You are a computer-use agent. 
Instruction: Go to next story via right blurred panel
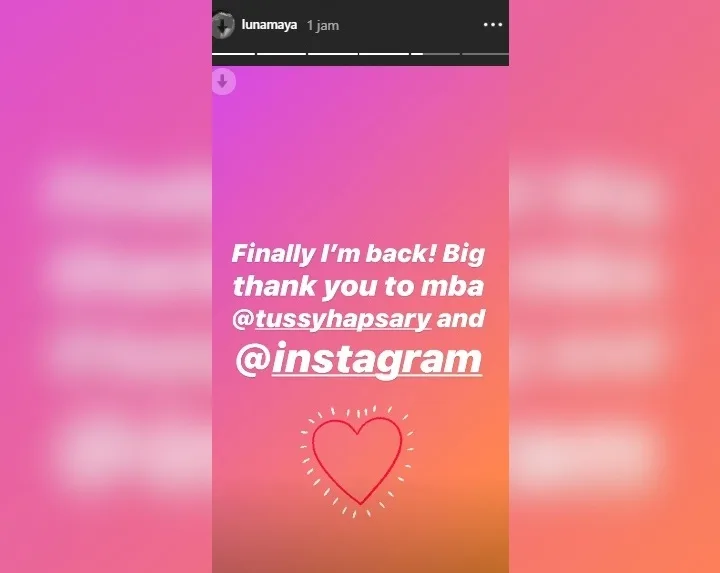tap(614, 286)
